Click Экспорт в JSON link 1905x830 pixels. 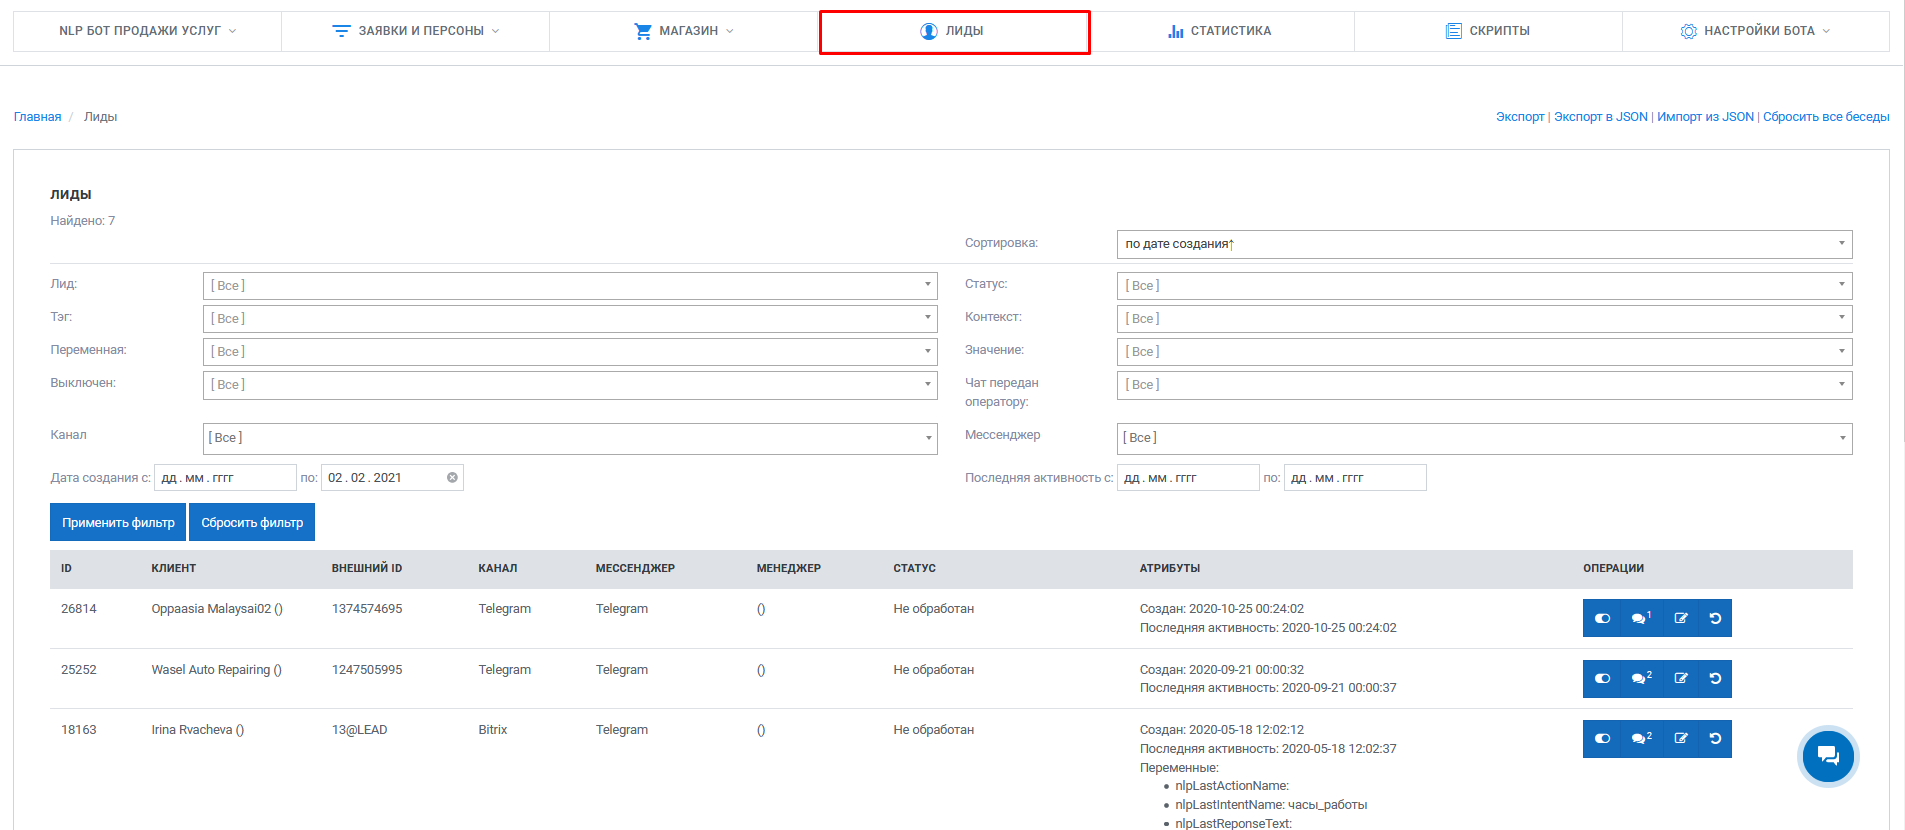(x=1600, y=117)
